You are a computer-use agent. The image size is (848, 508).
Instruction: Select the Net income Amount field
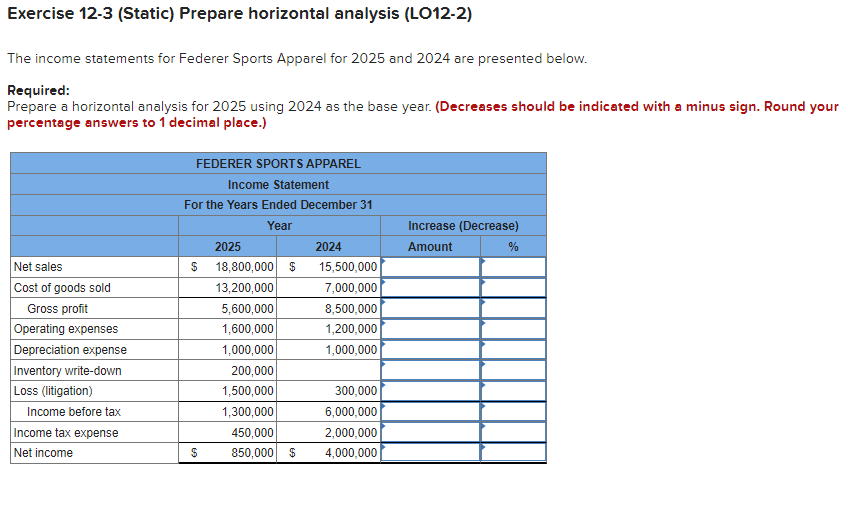430,453
